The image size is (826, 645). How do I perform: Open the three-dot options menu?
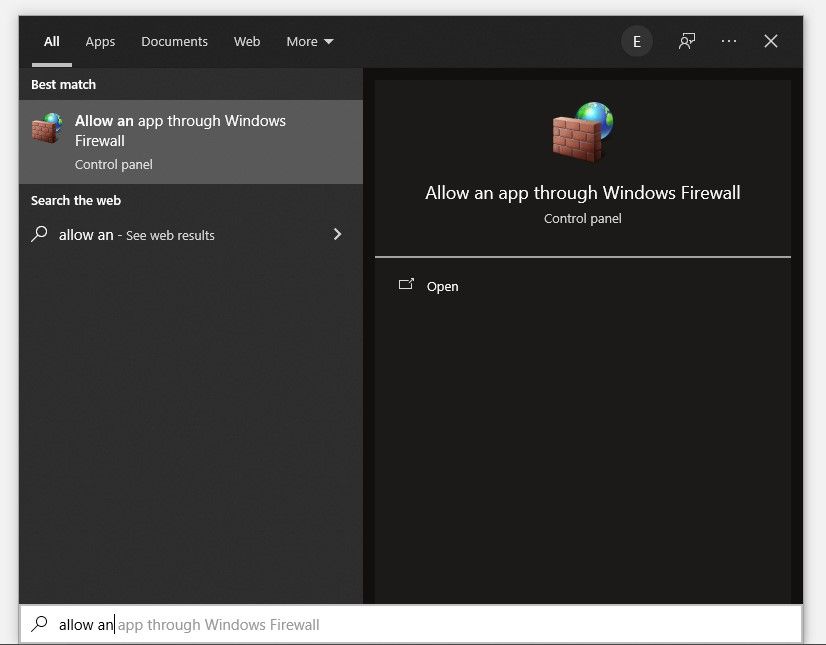point(729,41)
